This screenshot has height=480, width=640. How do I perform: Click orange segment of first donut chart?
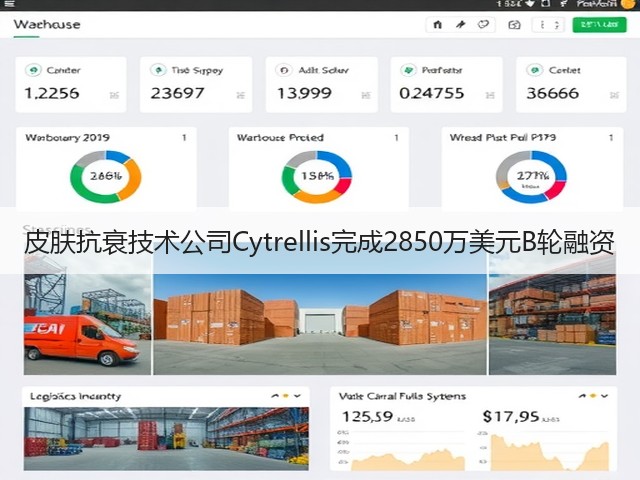coord(133,180)
